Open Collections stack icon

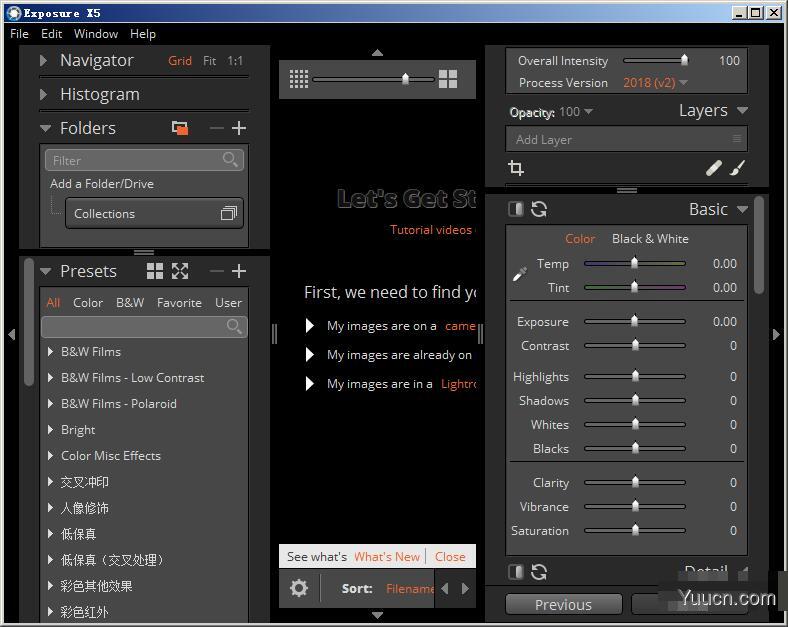point(229,214)
